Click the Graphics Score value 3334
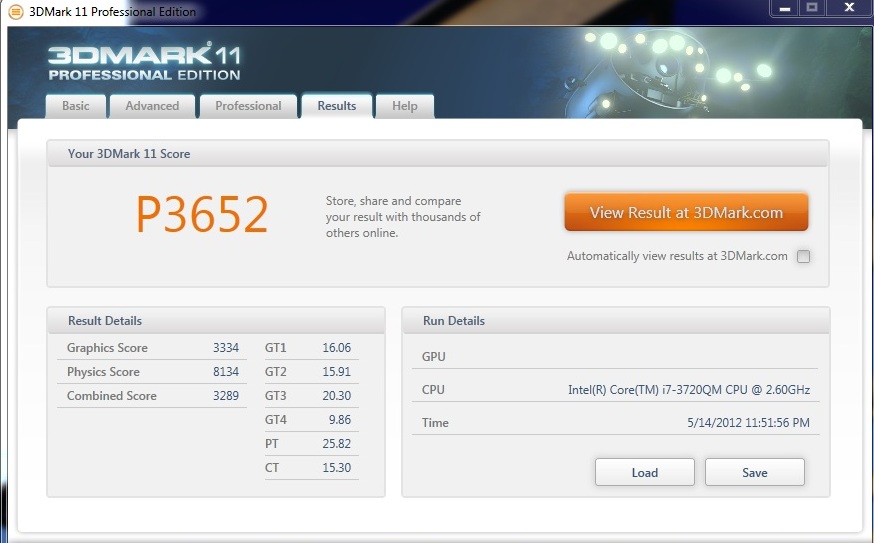The image size is (874, 543). click(226, 348)
